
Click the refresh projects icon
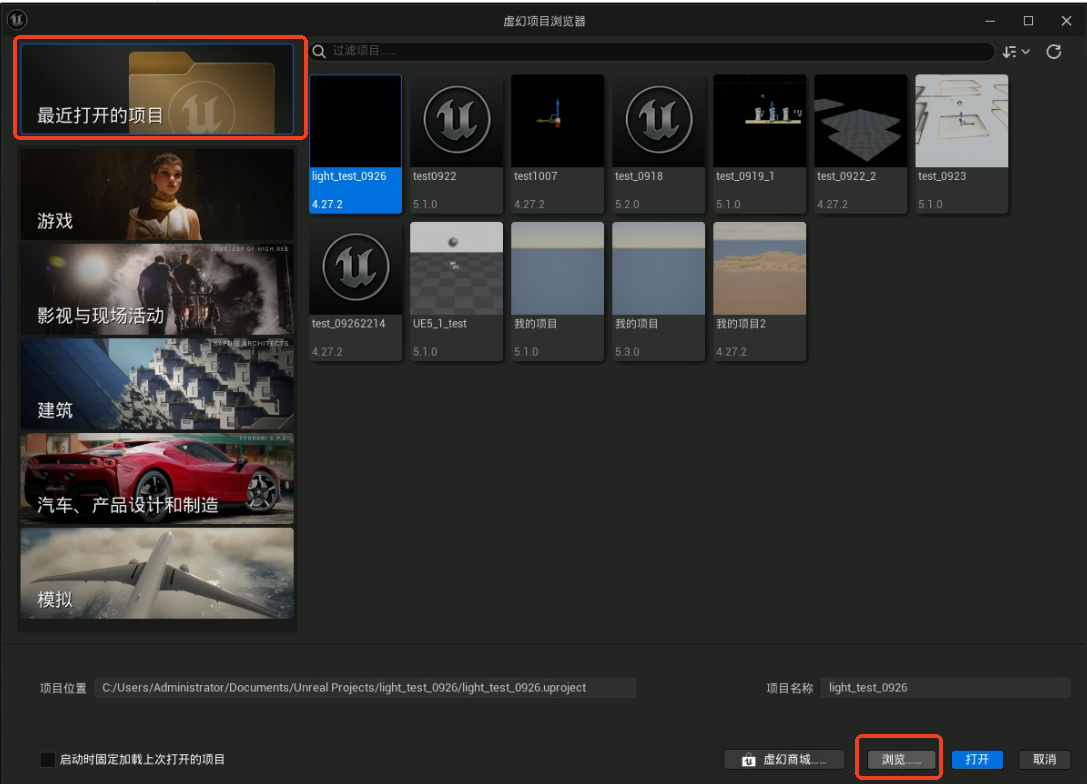click(1053, 52)
